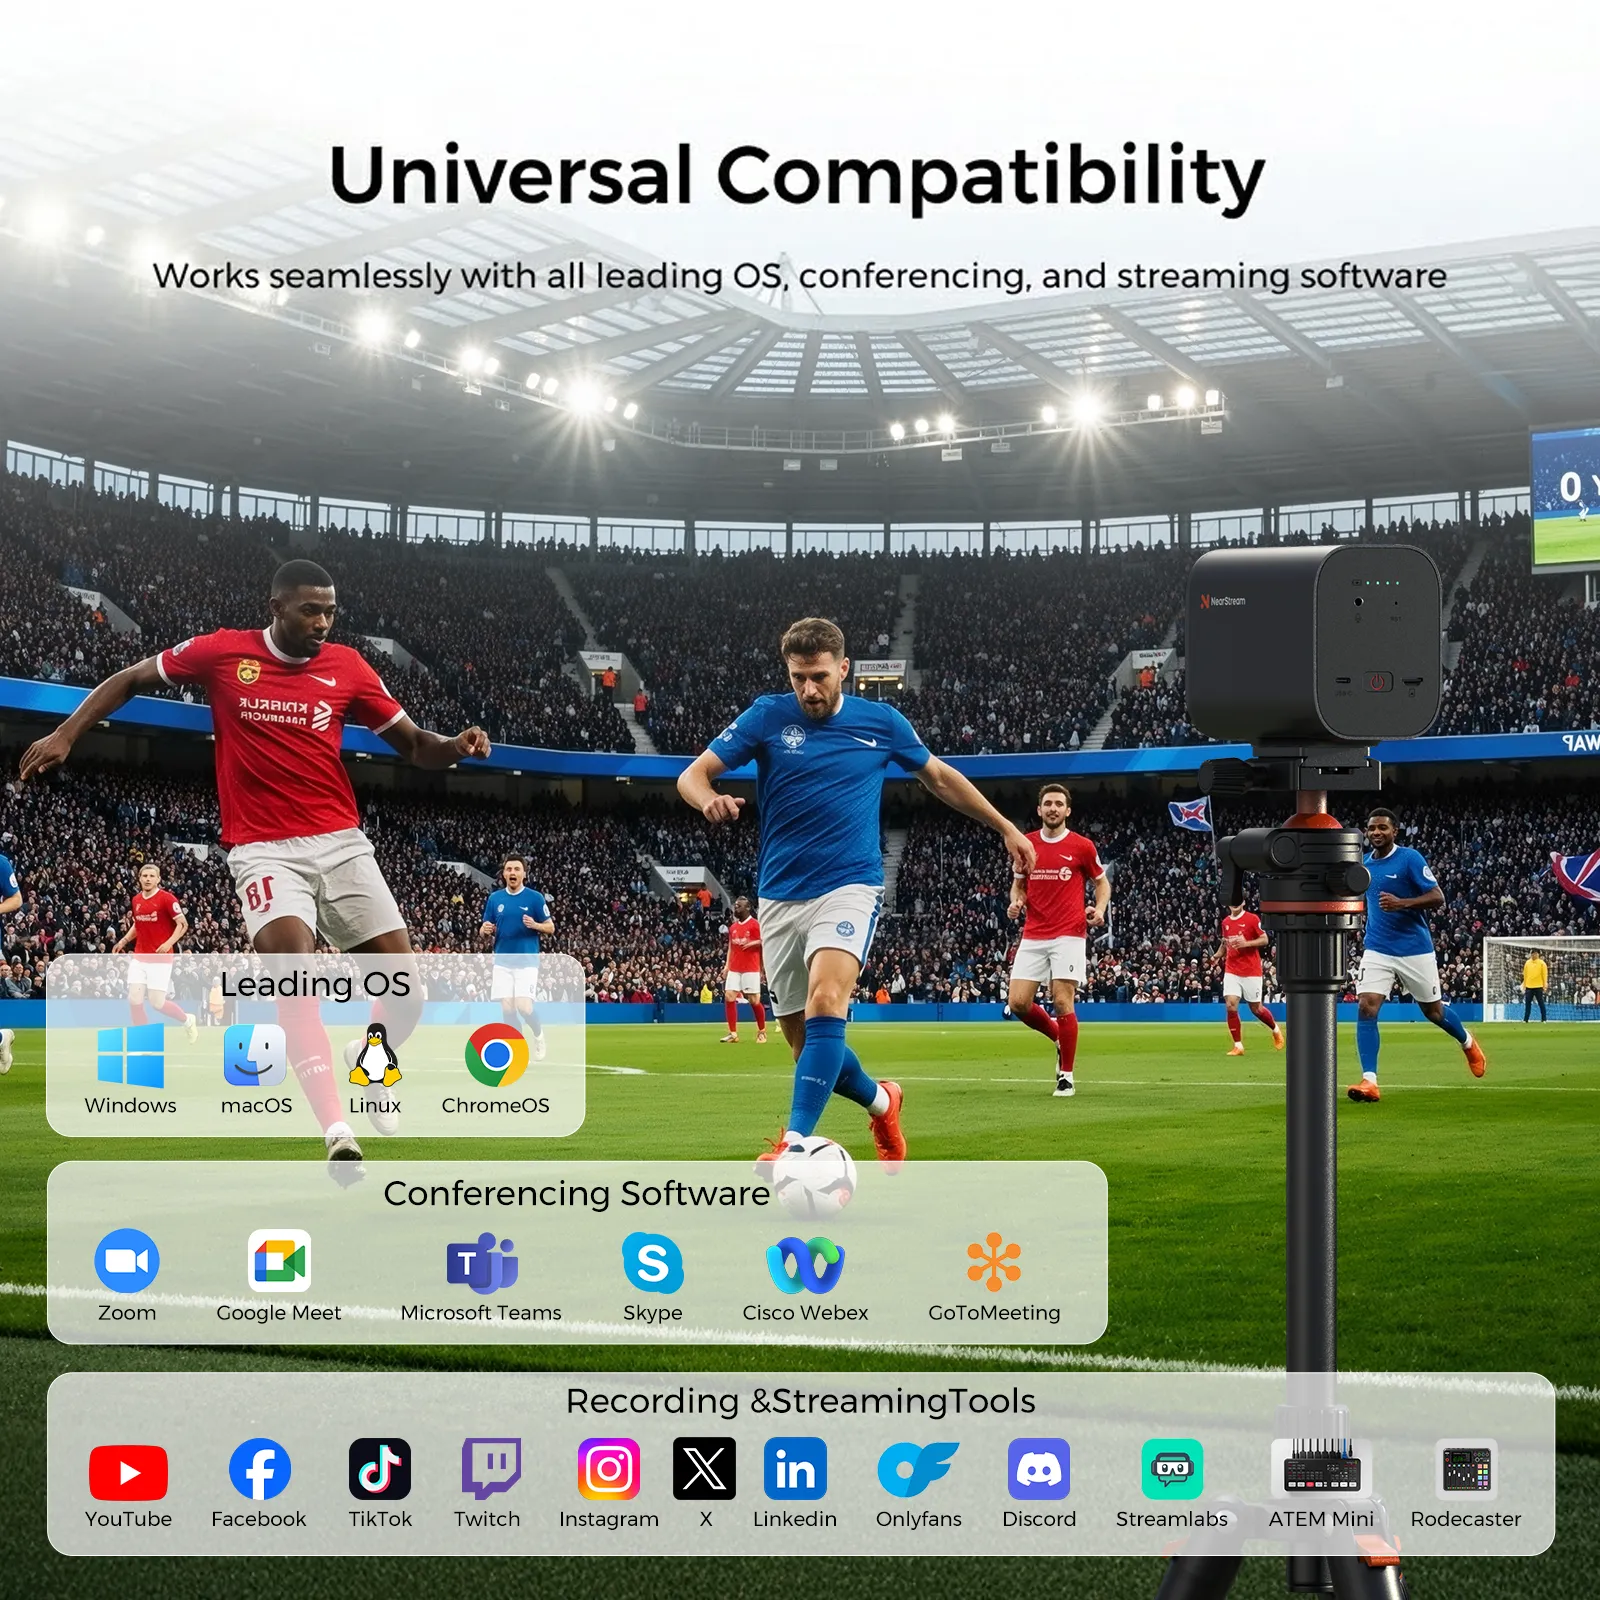Viewport: 1600px width, 1600px height.
Task: Click the GoToMeeting orange icon
Action: click(994, 1261)
